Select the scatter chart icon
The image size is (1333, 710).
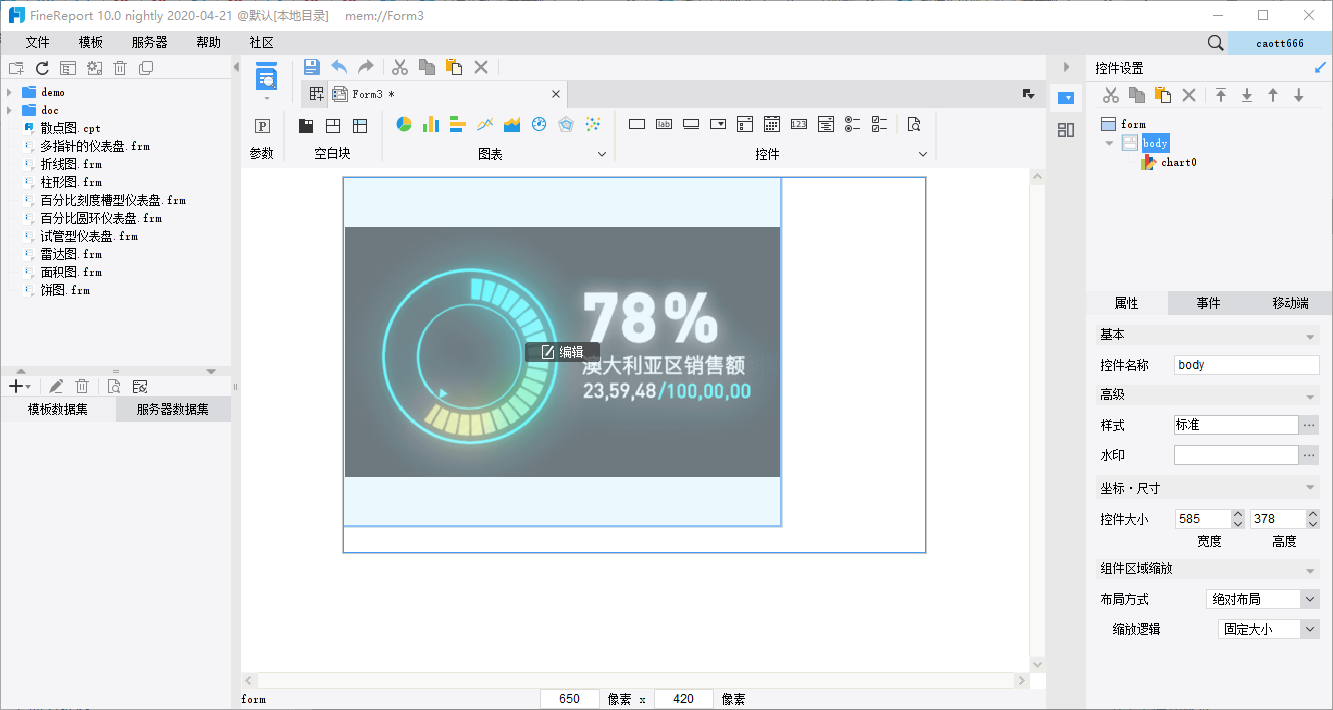(x=593, y=125)
